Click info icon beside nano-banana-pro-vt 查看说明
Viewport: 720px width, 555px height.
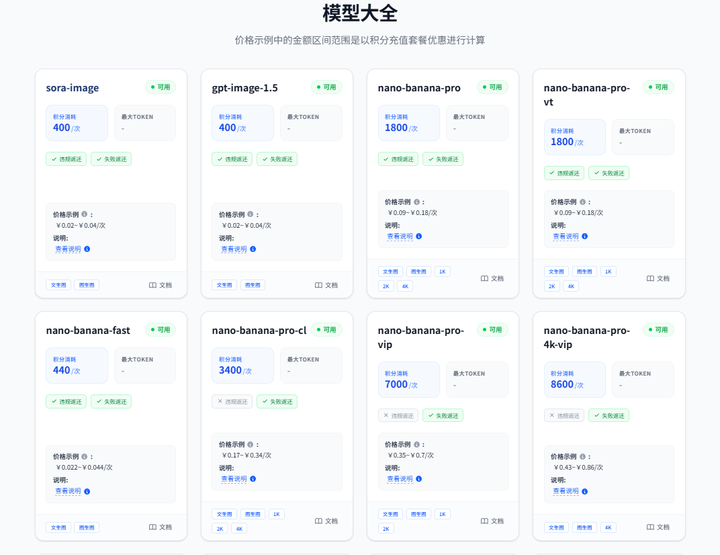(x=585, y=236)
